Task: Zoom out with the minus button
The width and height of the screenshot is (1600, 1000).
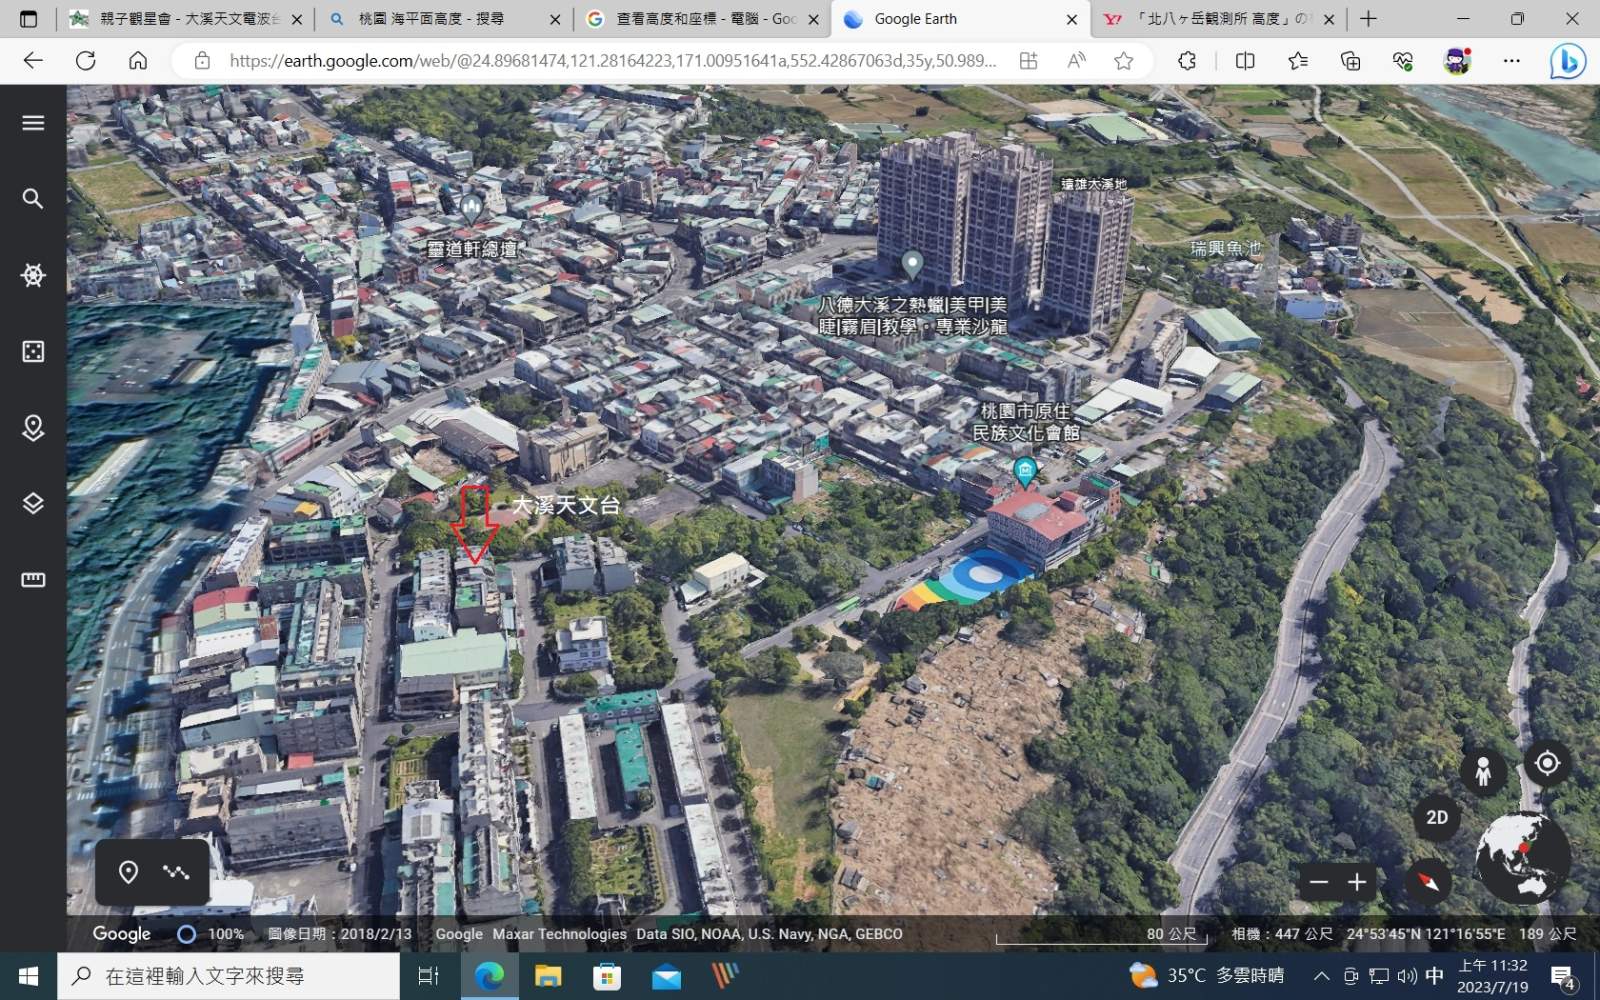Action: tap(1319, 882)
